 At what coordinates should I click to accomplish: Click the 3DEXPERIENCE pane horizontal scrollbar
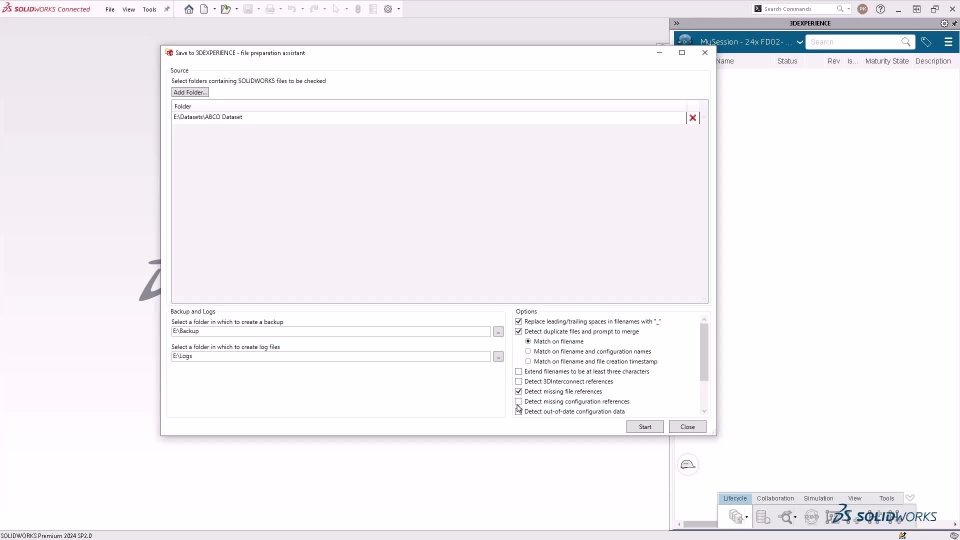tap(700, 524)
